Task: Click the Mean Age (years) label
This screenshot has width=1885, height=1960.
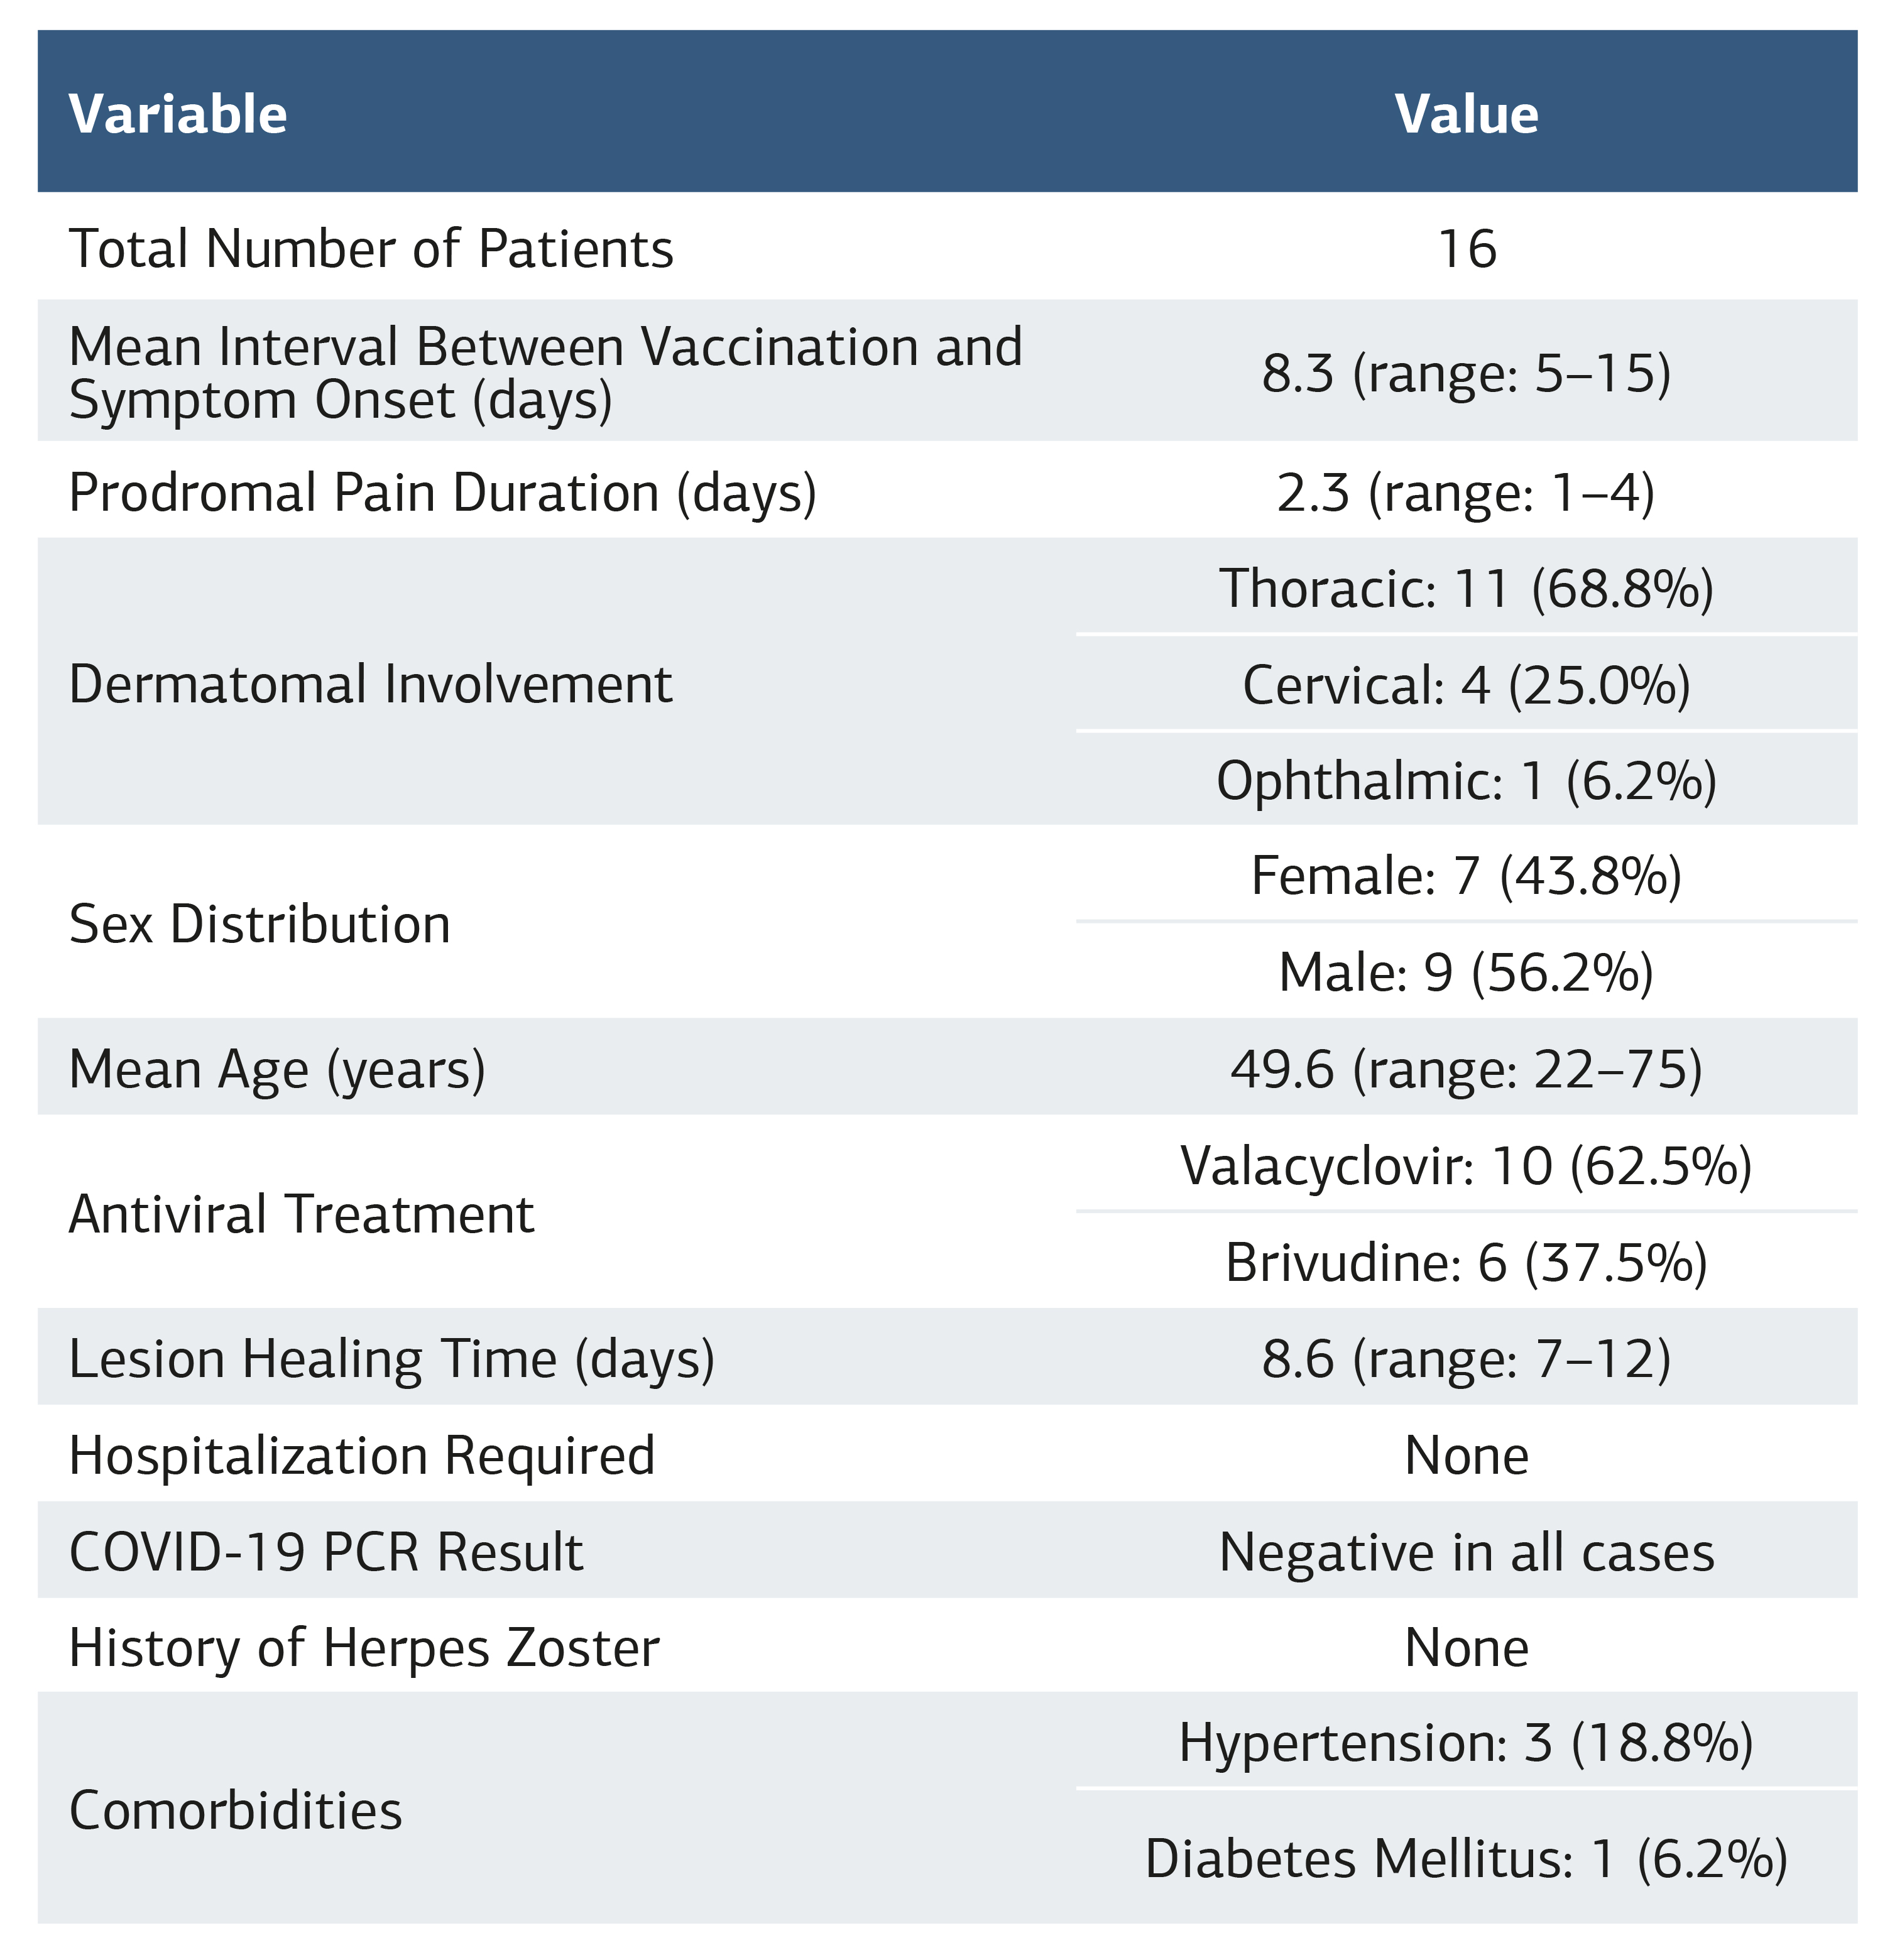Action: click(277, 1068)
